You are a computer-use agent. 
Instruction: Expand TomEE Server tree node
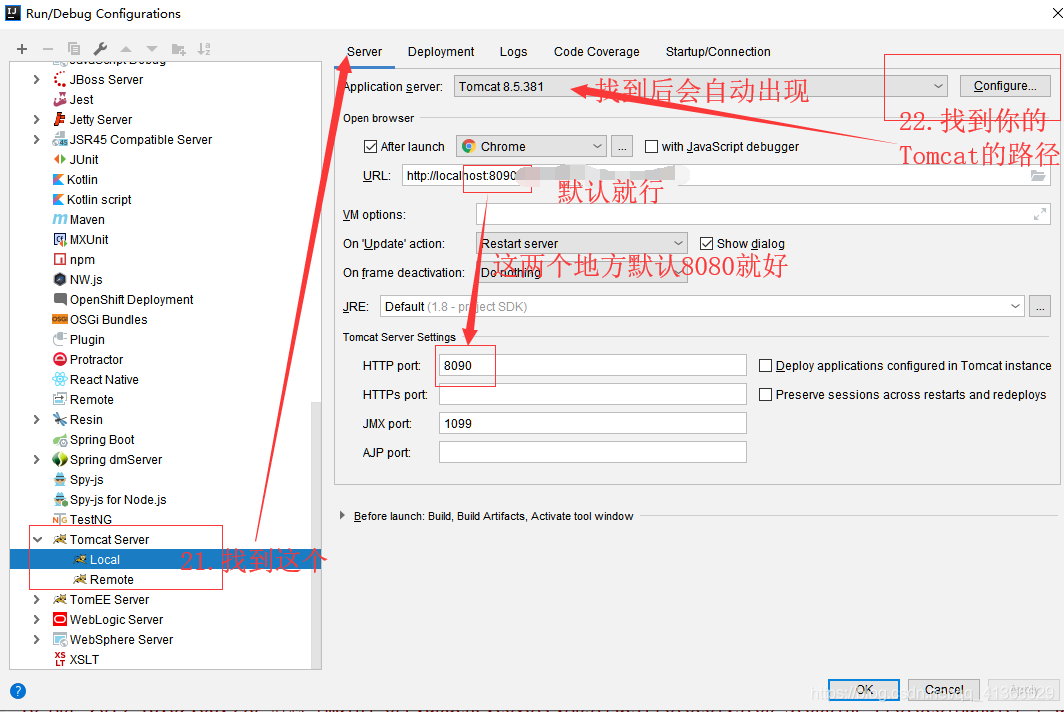[x=37, y=600]
